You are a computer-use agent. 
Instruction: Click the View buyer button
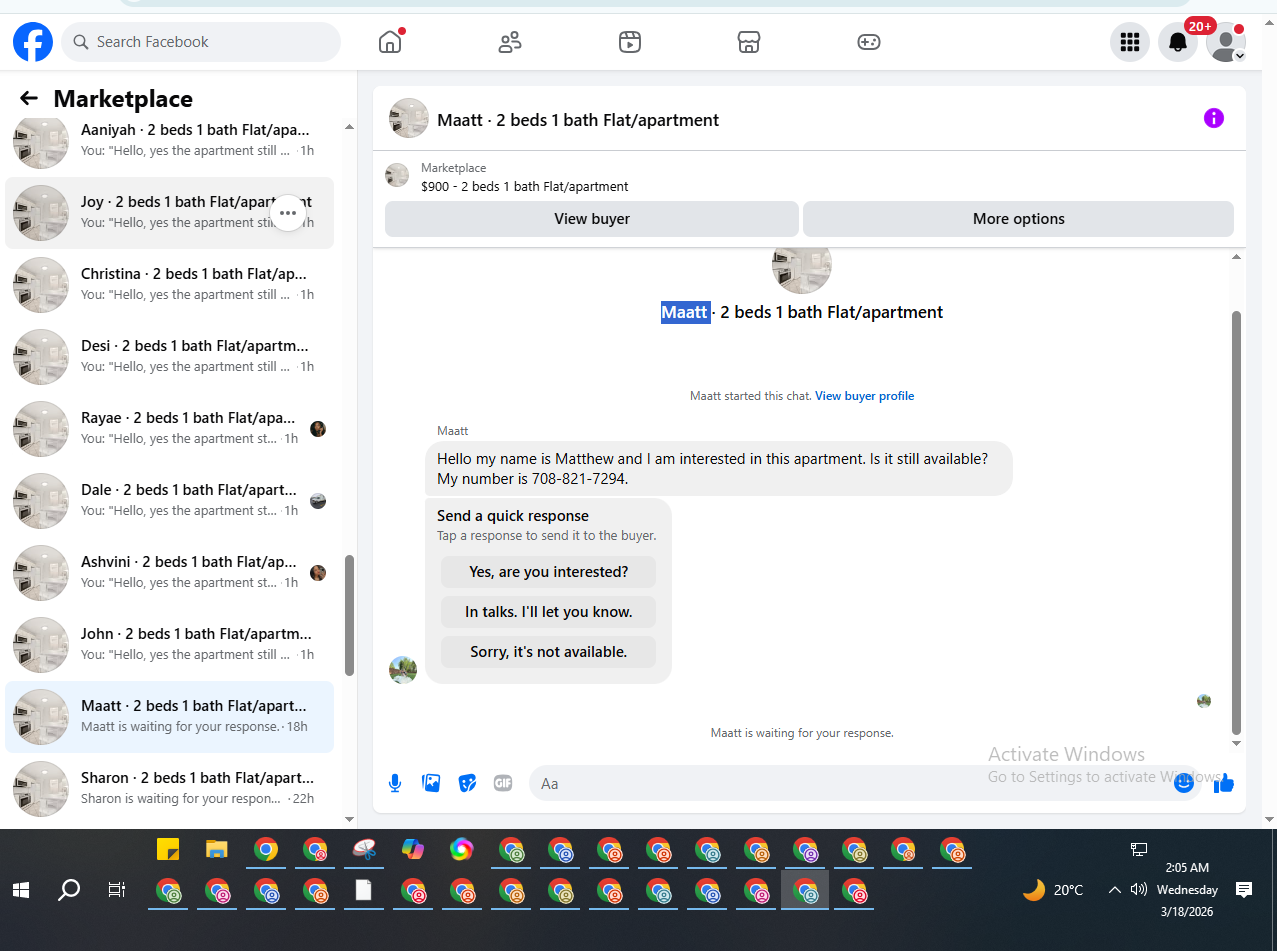(x=592, y=219)
